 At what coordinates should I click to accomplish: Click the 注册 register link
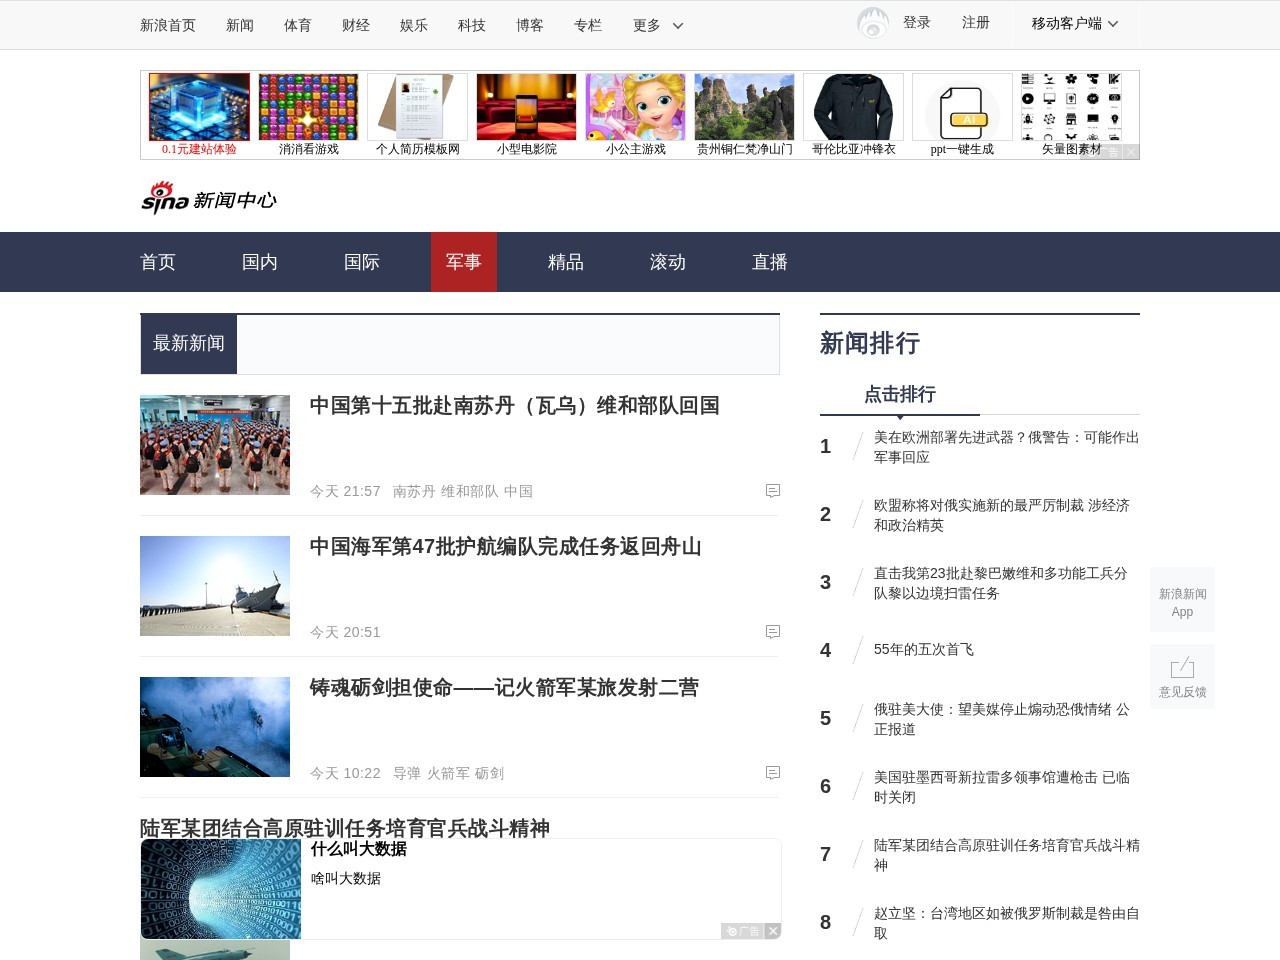tap(975, 22)
